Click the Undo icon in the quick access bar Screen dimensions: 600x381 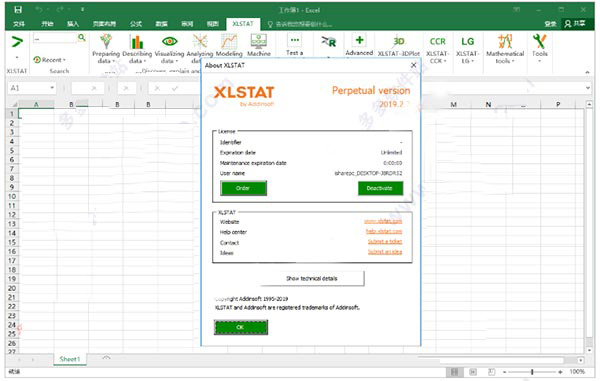point(39,10)
